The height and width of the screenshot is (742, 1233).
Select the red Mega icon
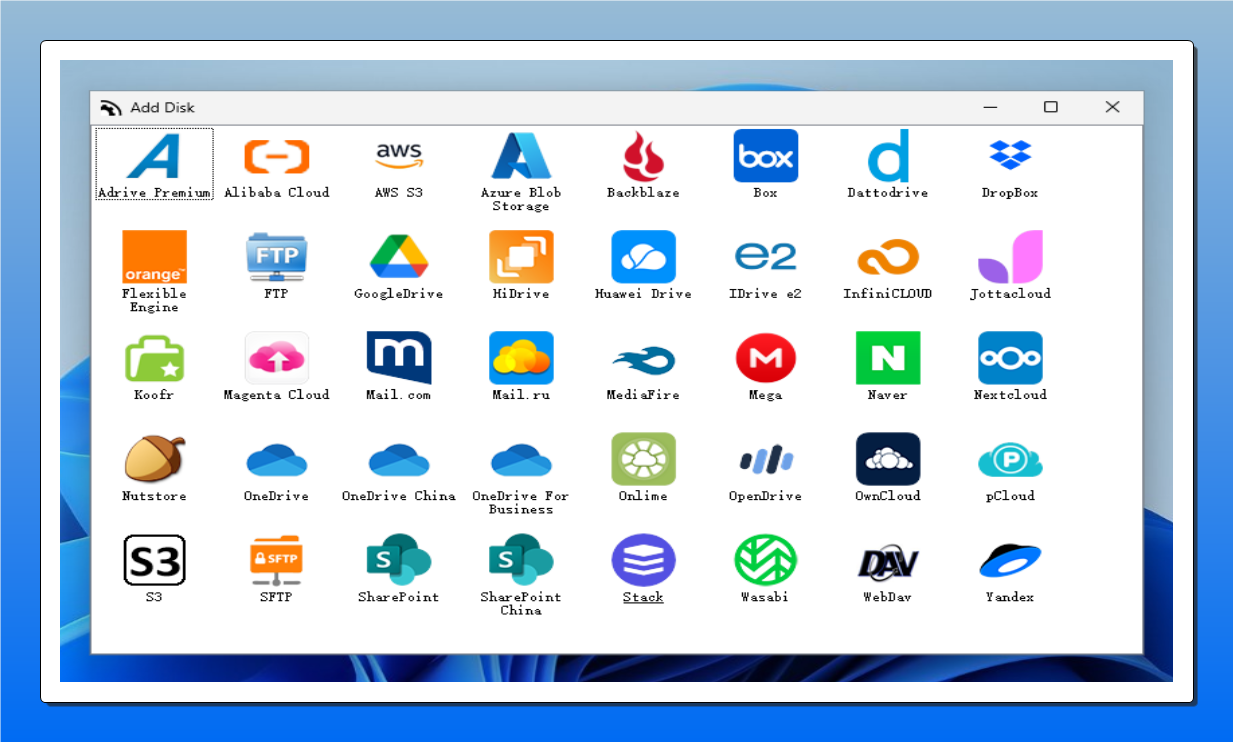point(765,358)
